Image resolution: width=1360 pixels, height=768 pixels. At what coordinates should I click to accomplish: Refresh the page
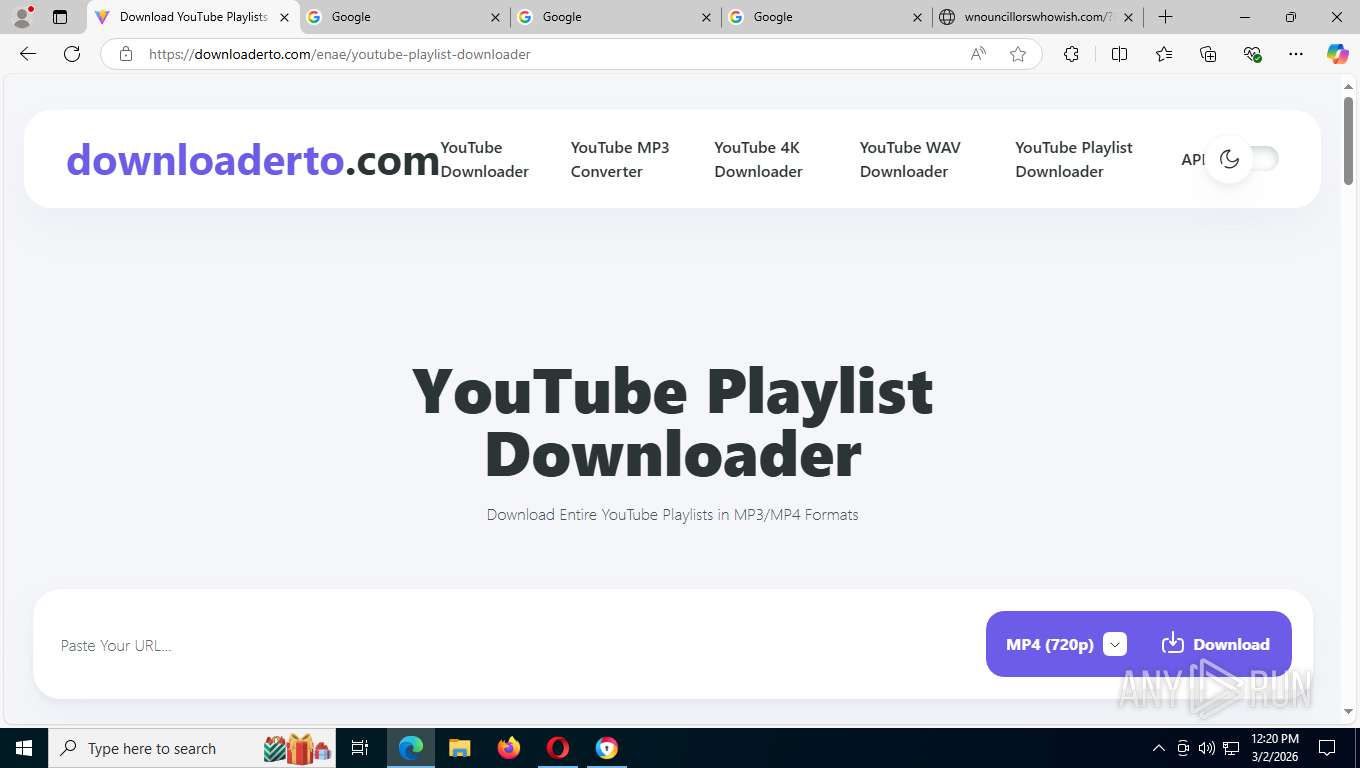tap(72, 54)
